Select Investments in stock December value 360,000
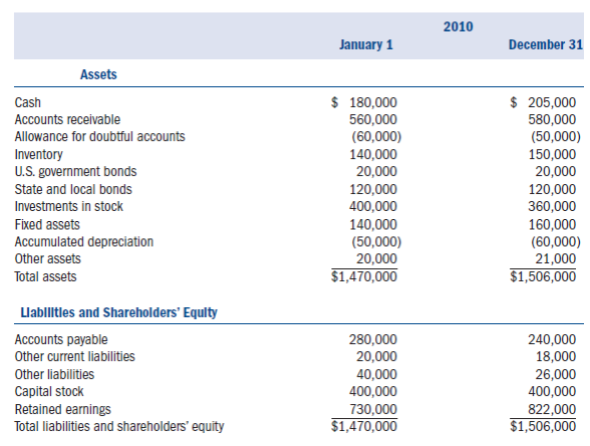Screen dimensions: 590x446 point(552,206)
